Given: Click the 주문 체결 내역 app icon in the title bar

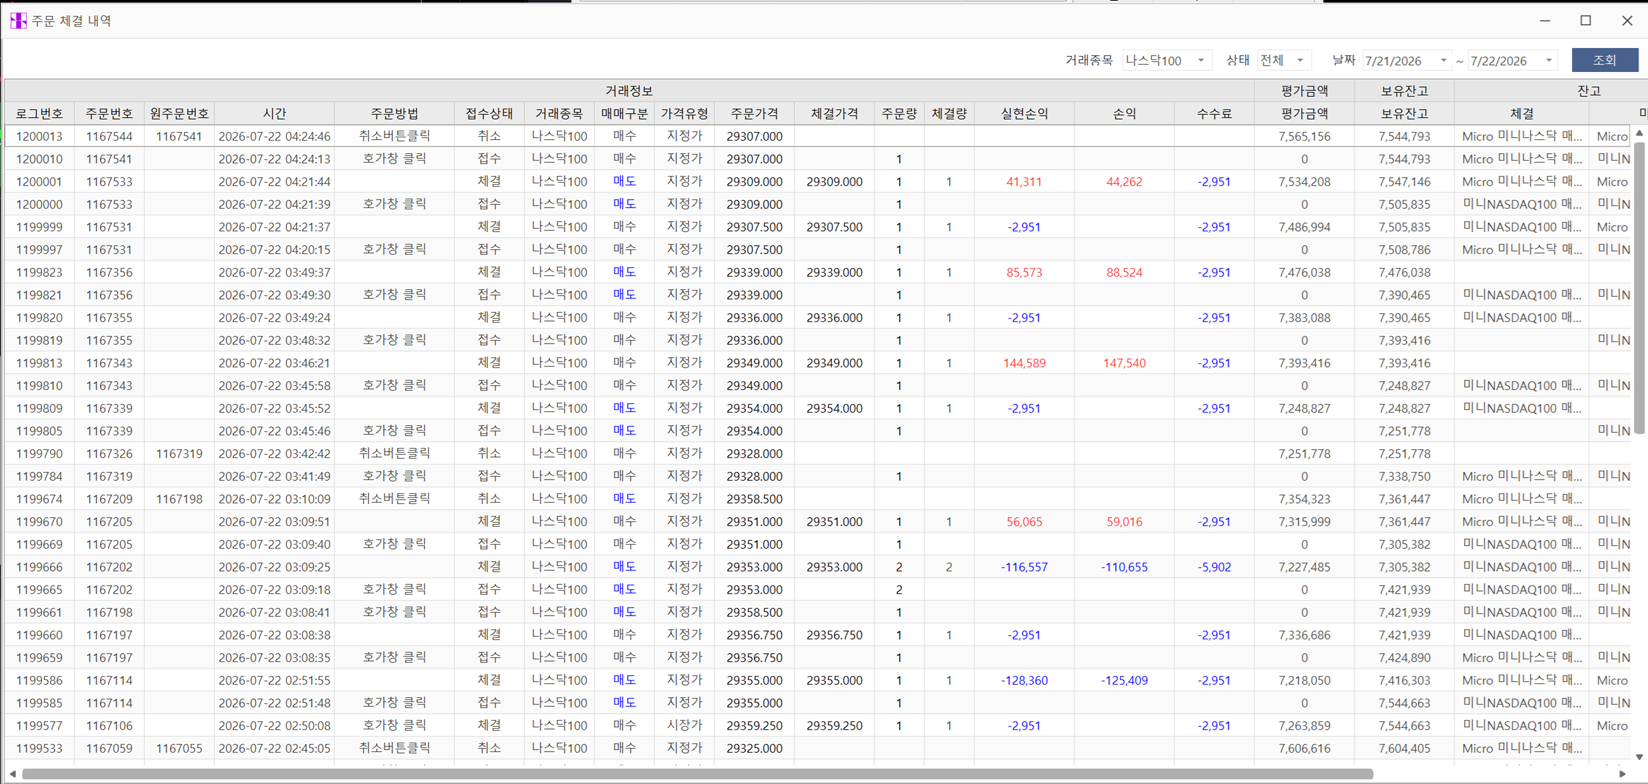Looking at the screenshot, I should click(18, 20).
